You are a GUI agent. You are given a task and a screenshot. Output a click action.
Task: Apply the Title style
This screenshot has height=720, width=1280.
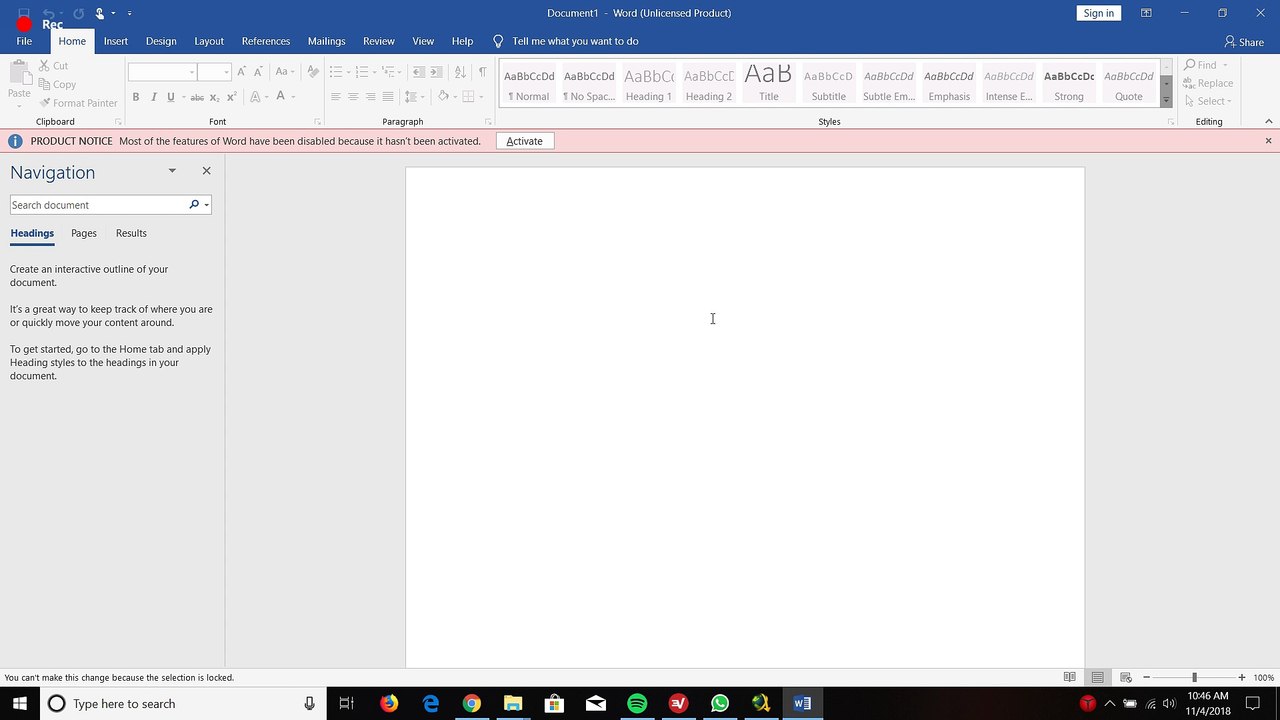[768, 85]
